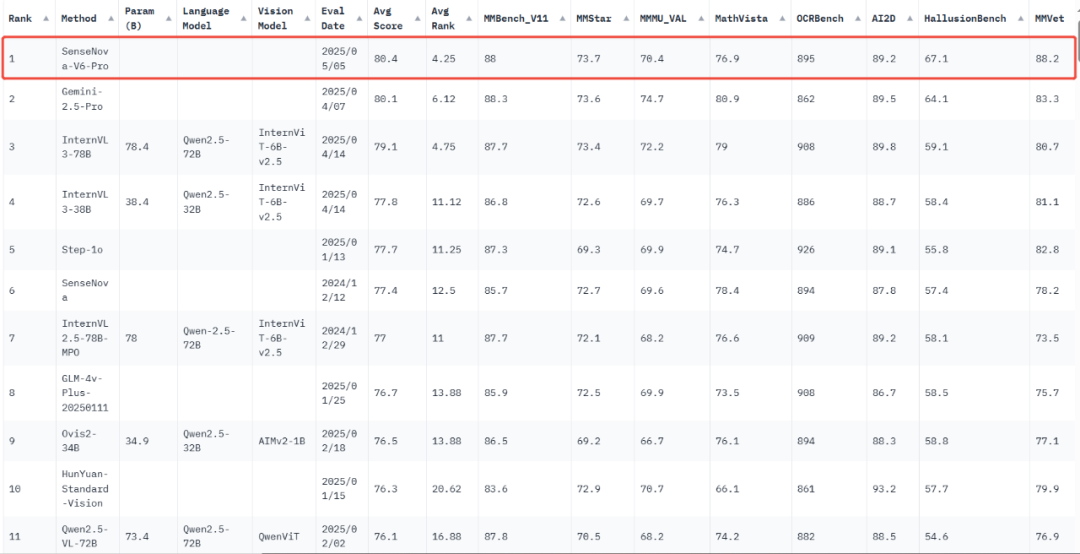
Task: Sort by MMBench_V11 column arrow
Action: pos(561,19)
